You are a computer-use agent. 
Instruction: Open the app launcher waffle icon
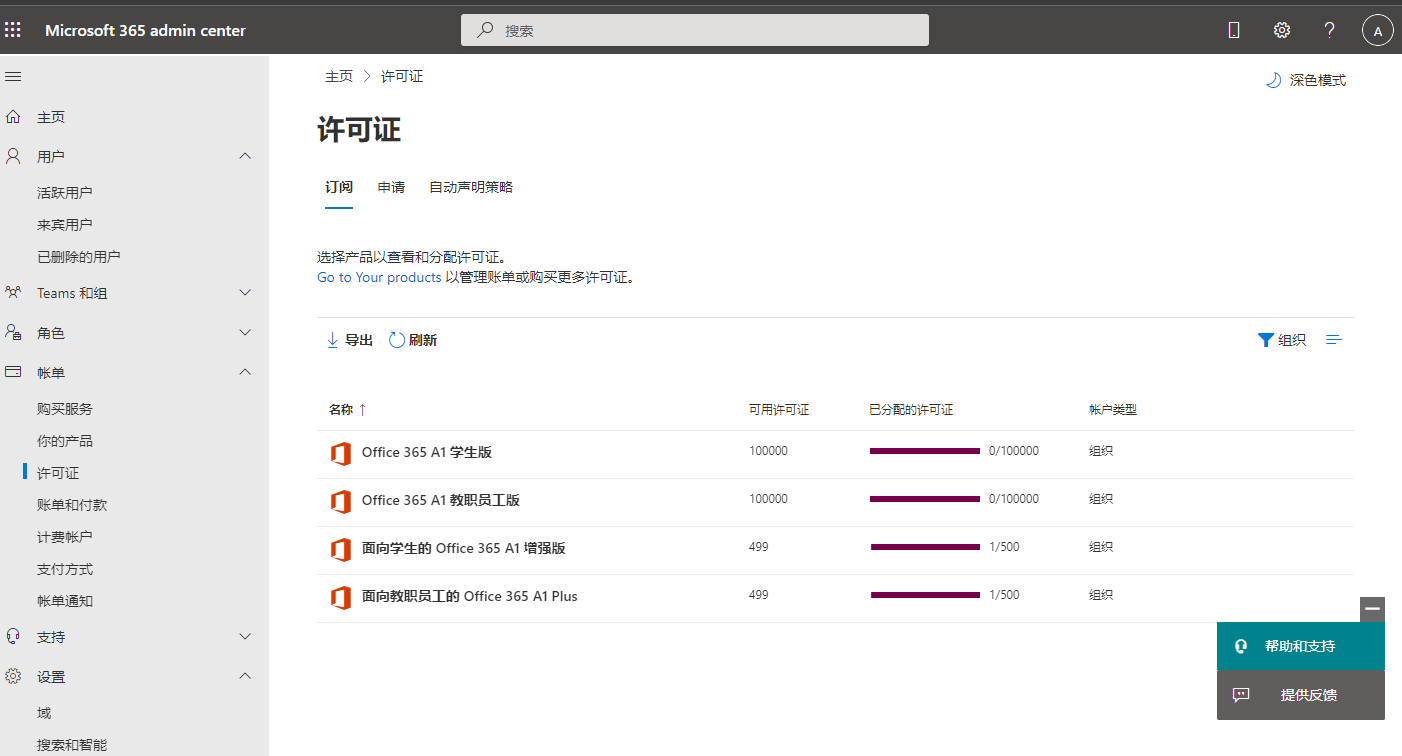(13, 30)
